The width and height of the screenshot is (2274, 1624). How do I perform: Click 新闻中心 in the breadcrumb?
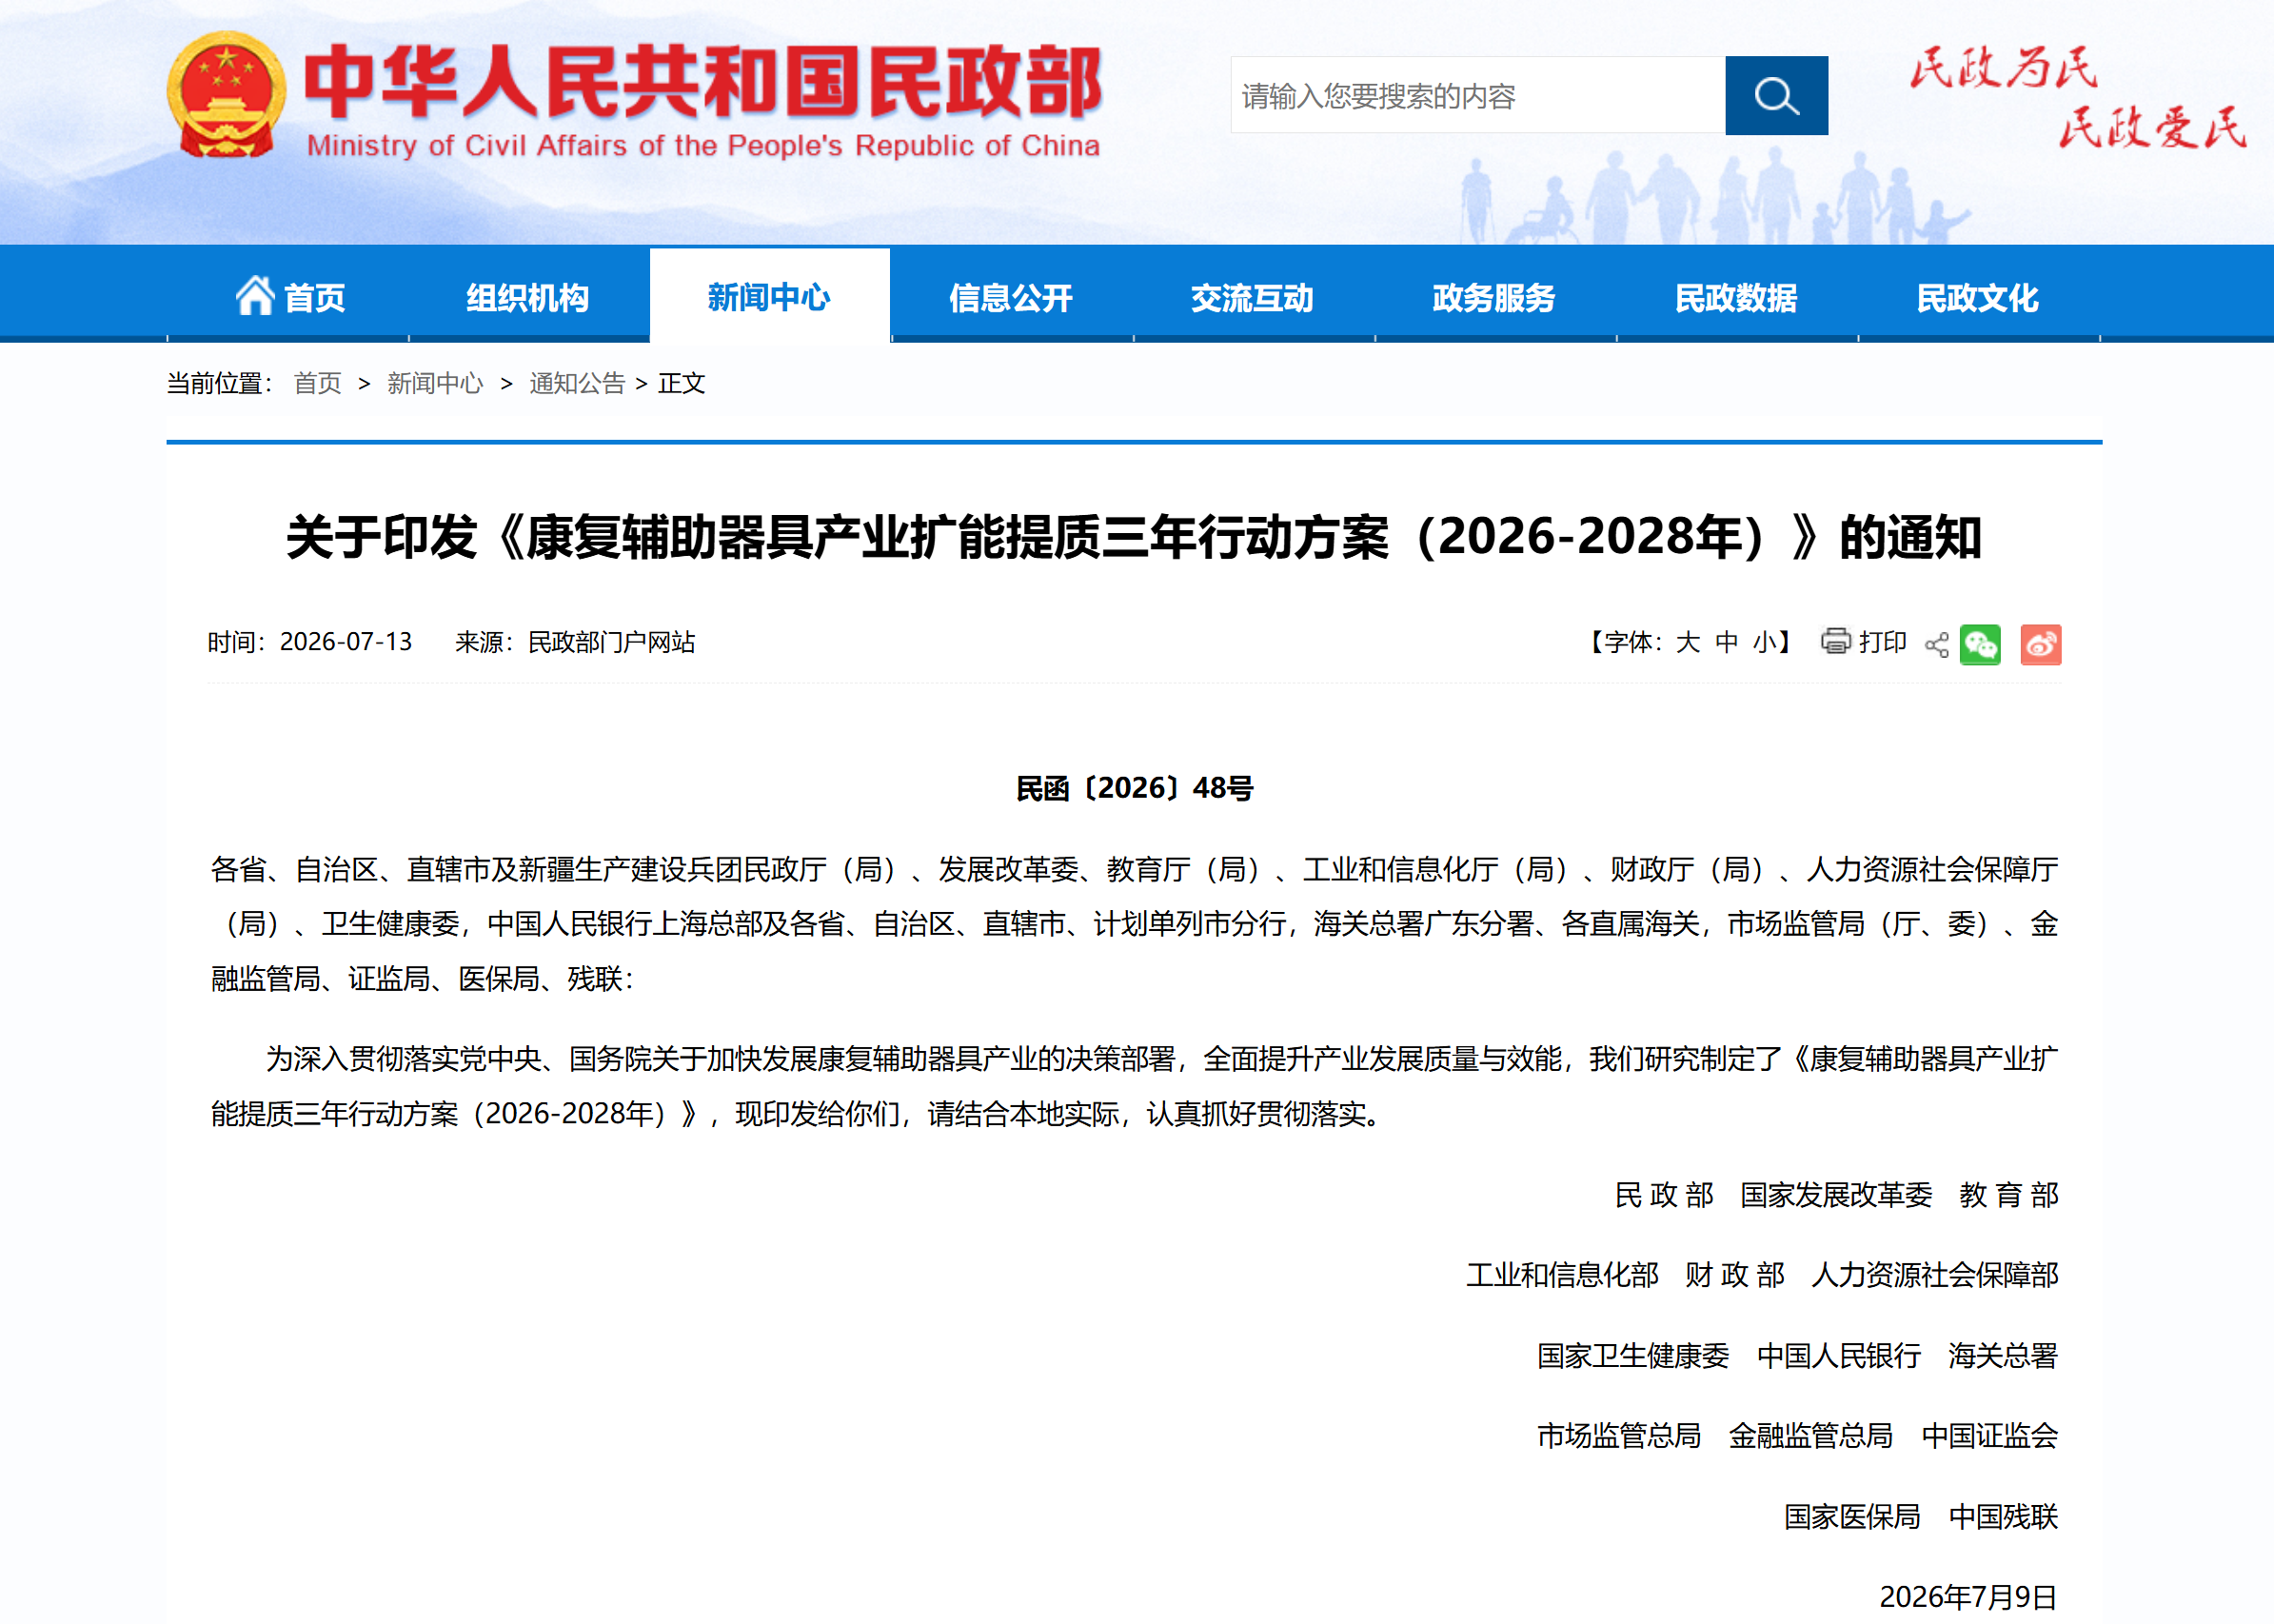[x=435, y=383]
